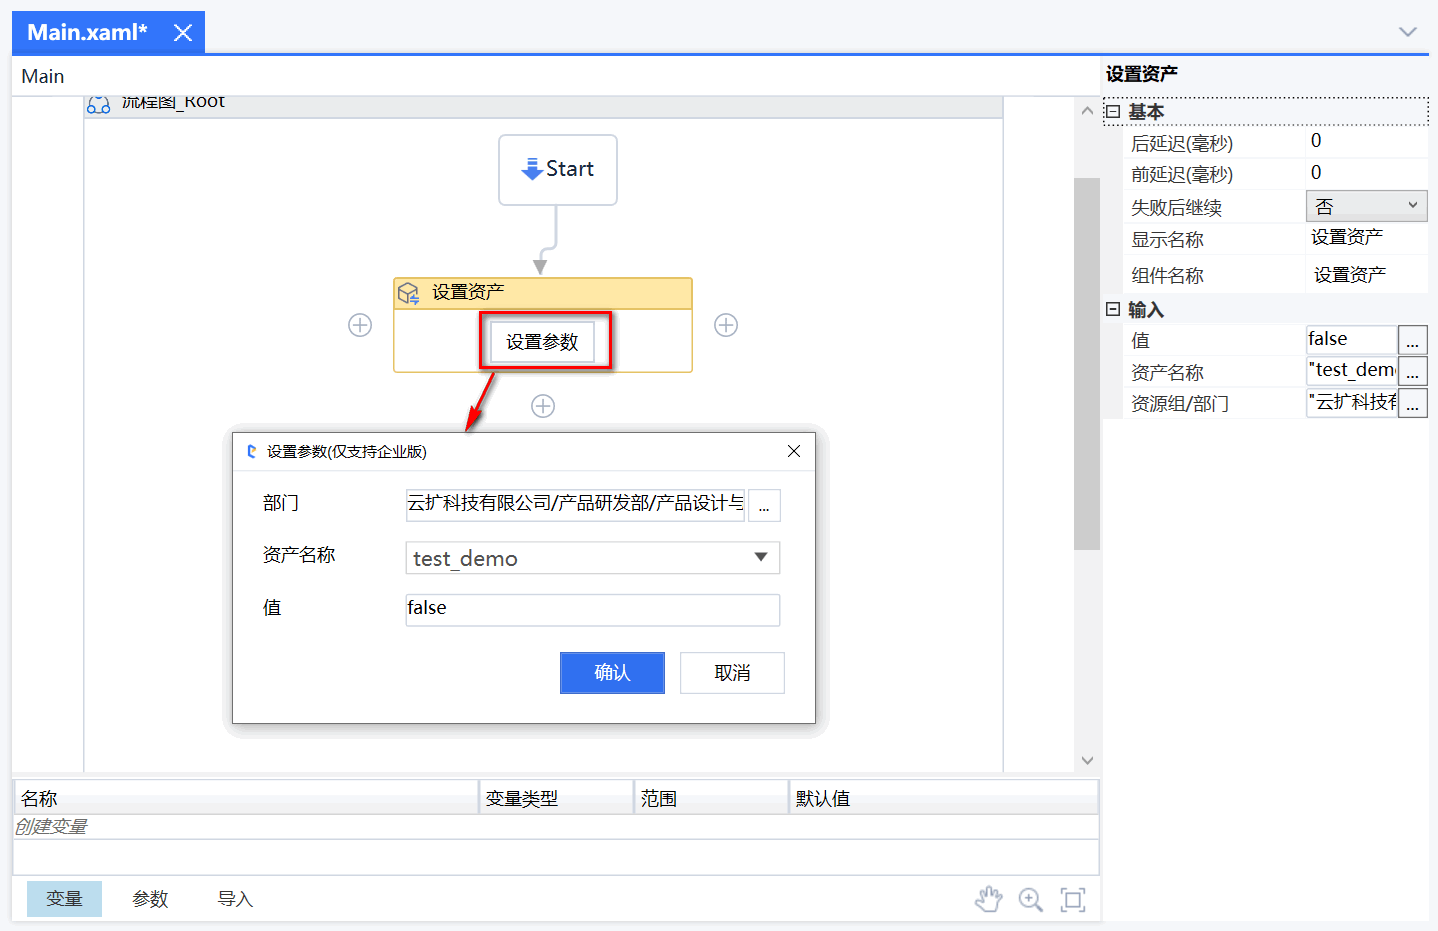The width and height of the screenshot is (1438, 931).
Task: Click the 设置参数 button
Action: pyautogui.click(x=542, y=342)
